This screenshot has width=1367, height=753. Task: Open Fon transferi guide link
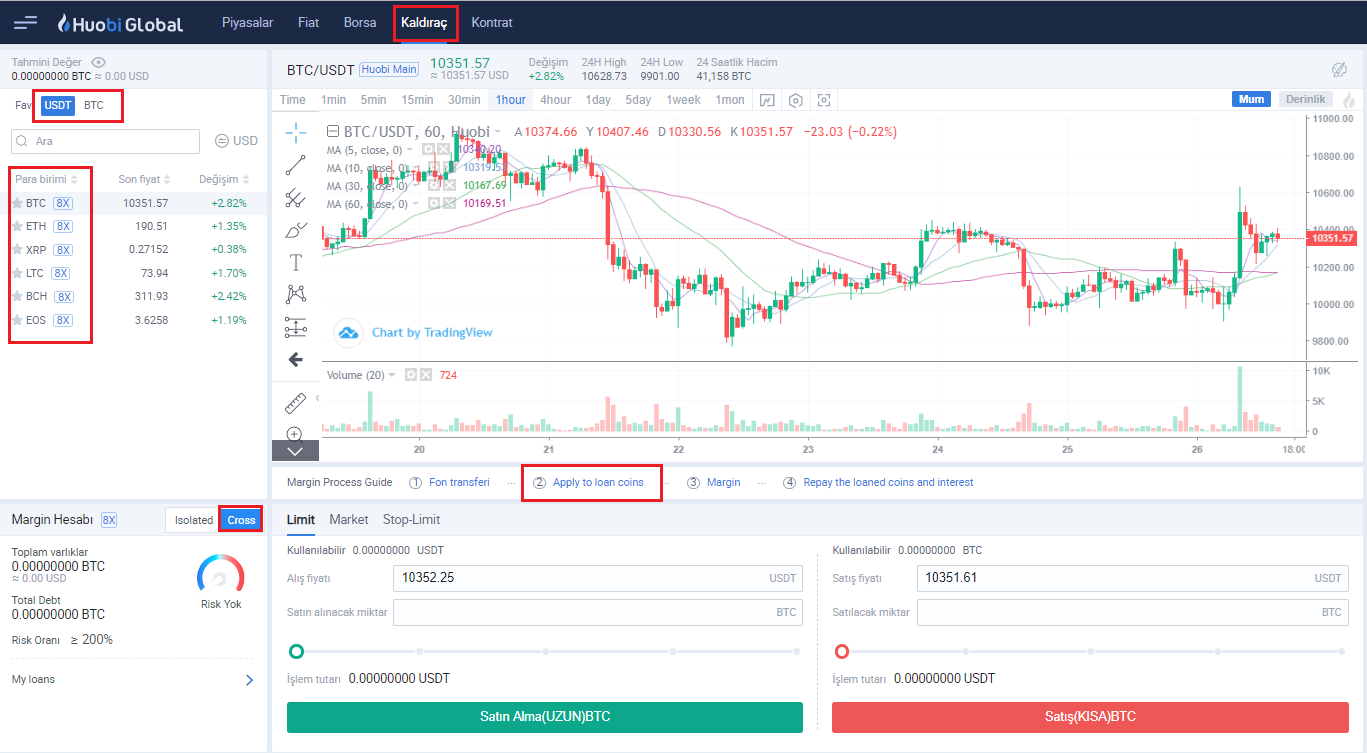[459, 482]
